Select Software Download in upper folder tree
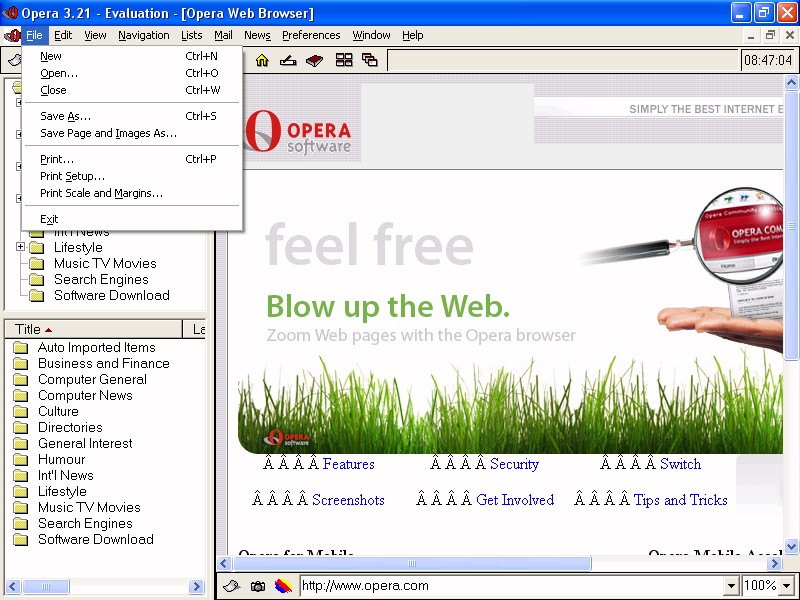This screenshot has height=600, width=800. click(112, 295)
